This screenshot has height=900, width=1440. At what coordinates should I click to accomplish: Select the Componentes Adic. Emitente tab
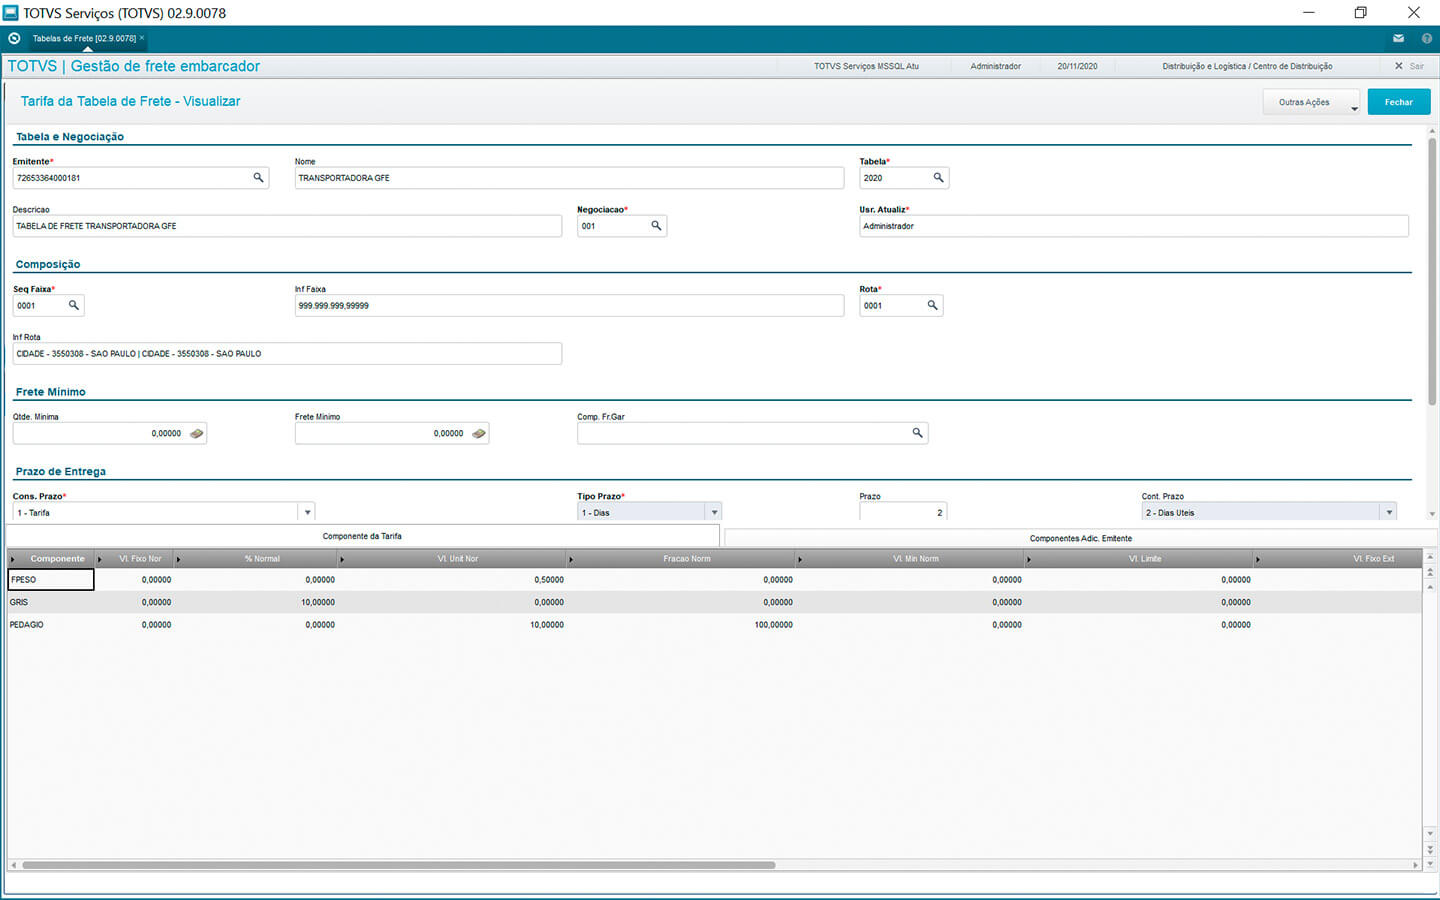[x=1080, y=538]
